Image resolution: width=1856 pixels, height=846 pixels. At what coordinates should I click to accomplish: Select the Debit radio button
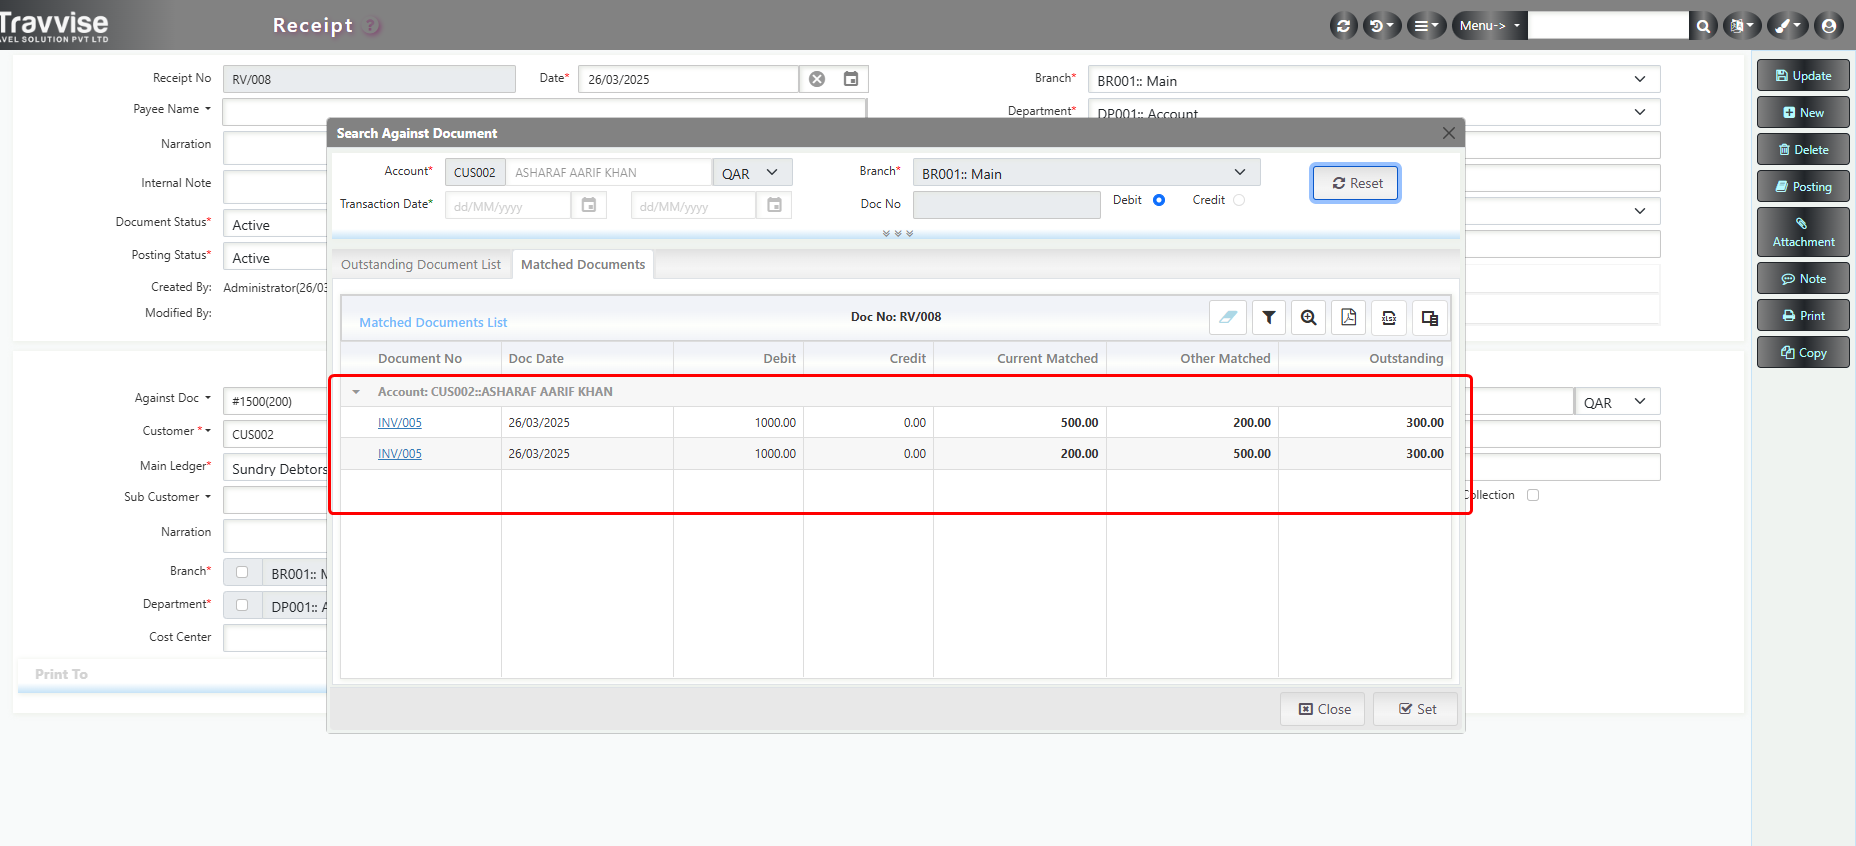click(x=1159, y=200)
